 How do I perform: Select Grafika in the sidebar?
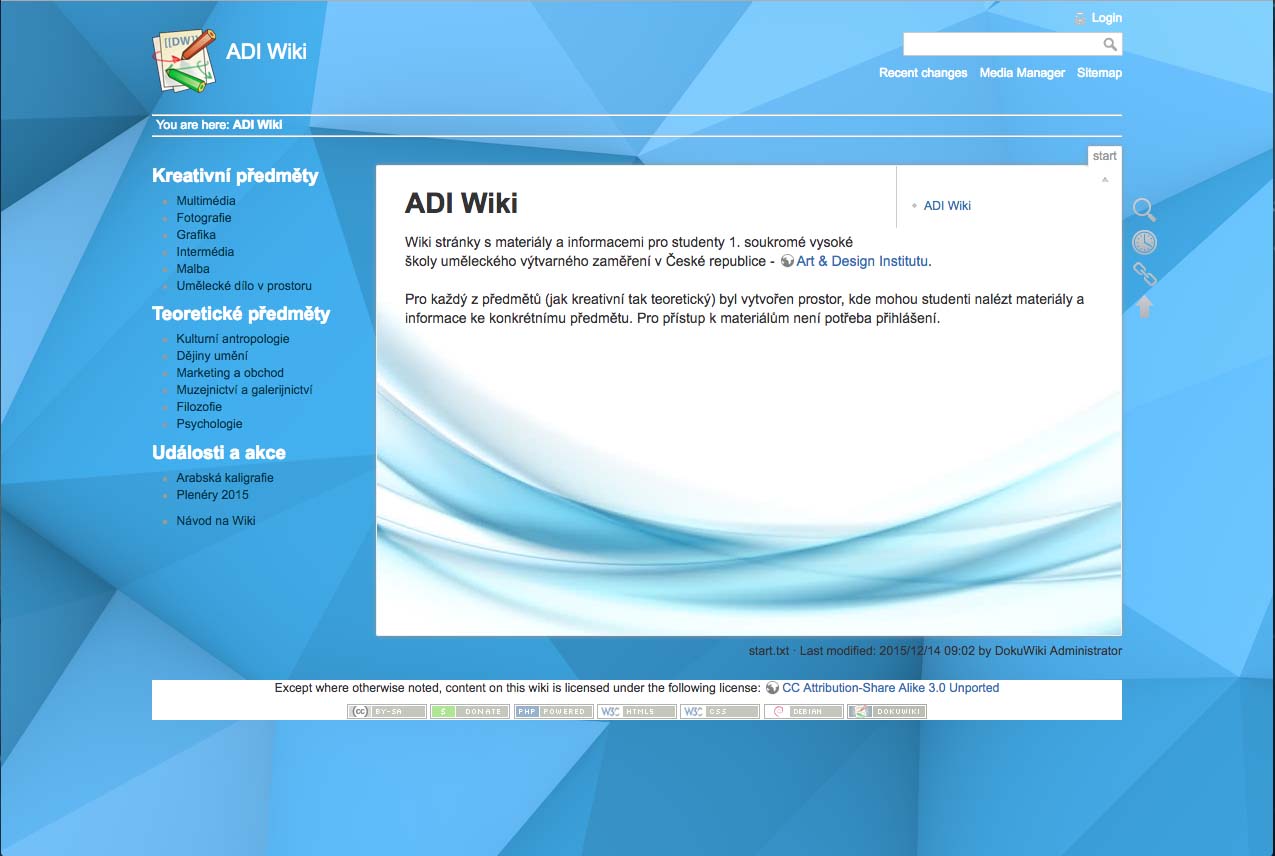(x=196, y=235)
